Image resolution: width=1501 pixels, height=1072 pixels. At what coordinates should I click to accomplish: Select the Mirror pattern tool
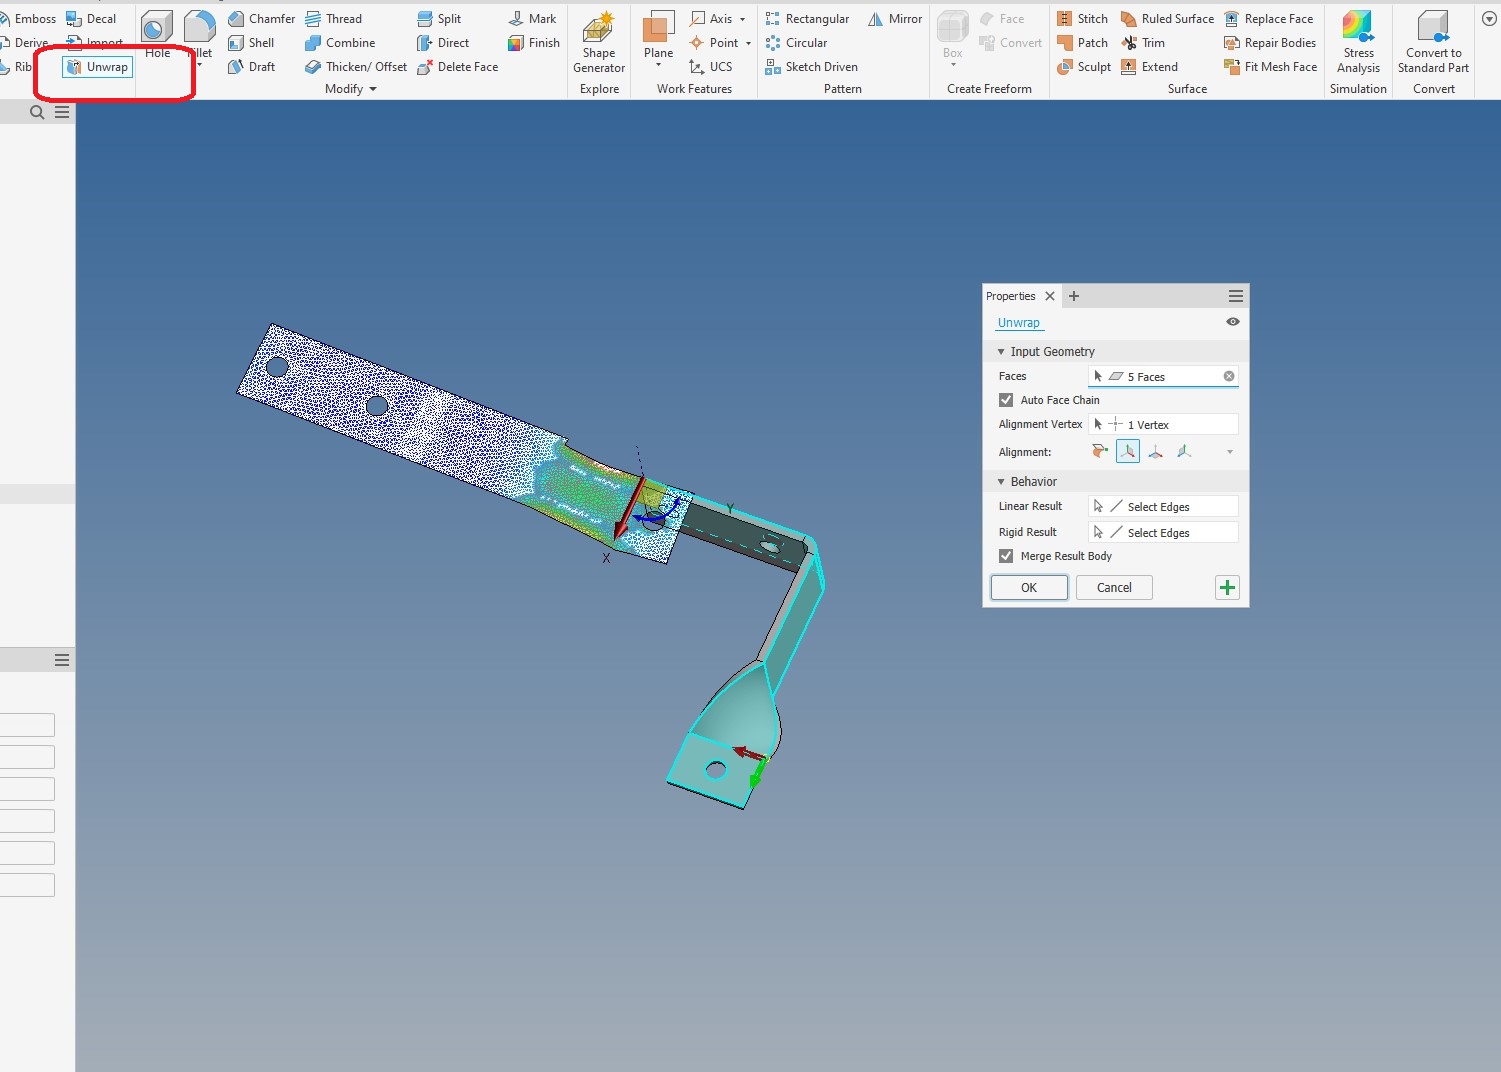[895, 19]
